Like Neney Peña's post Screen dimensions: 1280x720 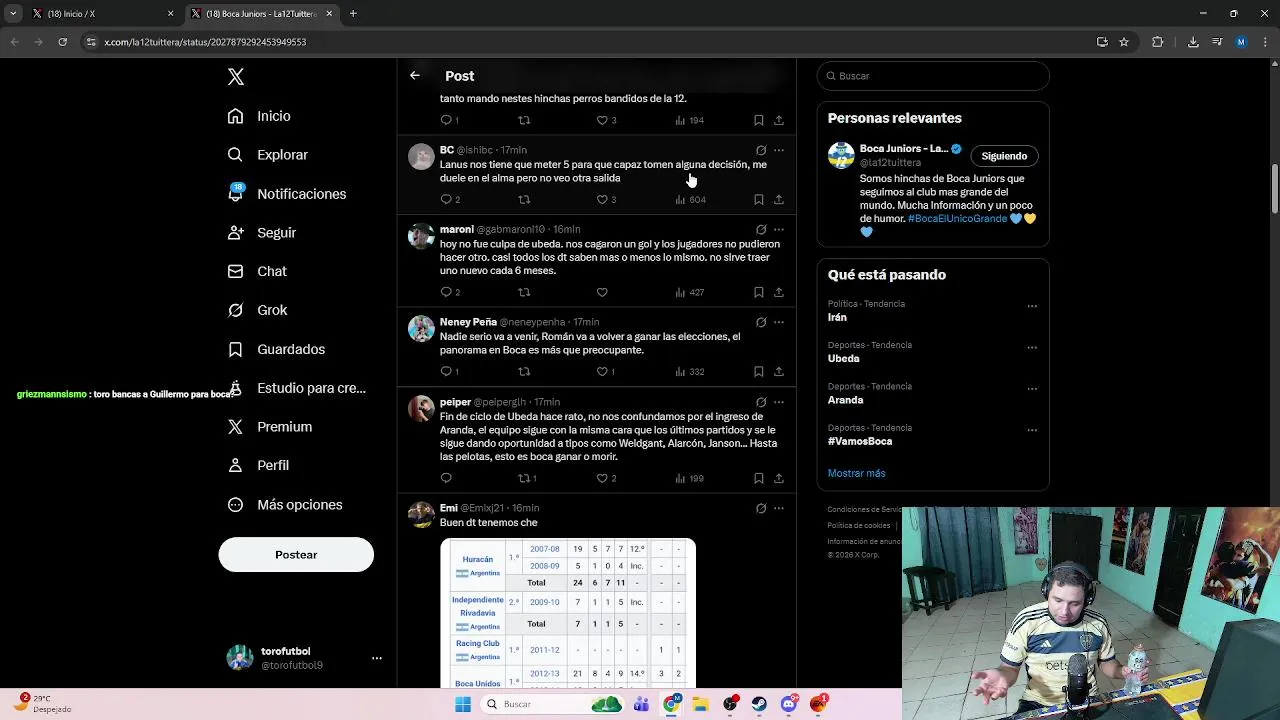coord(602,372)
